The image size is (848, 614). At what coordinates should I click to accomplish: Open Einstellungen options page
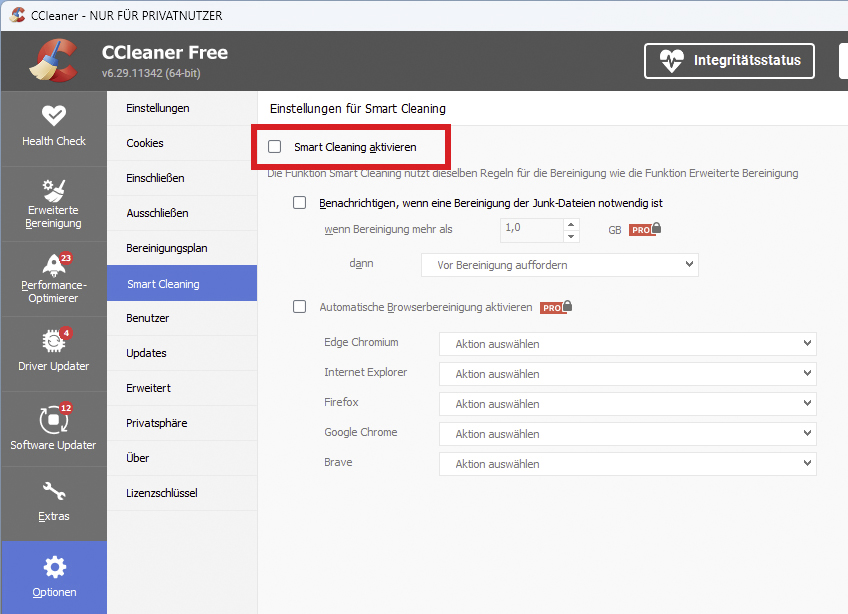click(x=182, y=108)
